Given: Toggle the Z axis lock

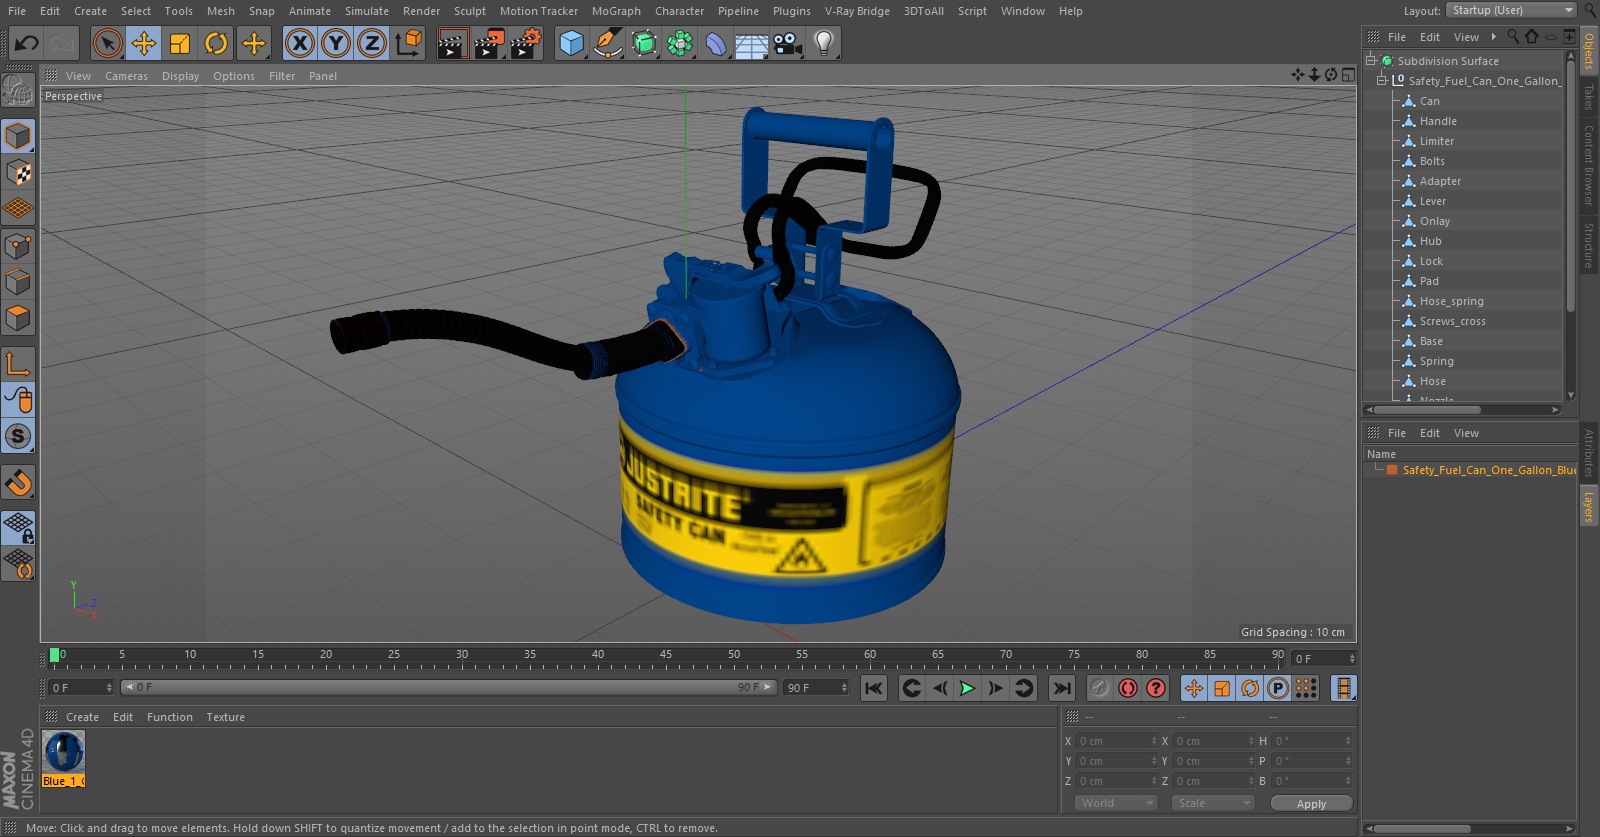Looking at the screenshot, I should 372,43.
